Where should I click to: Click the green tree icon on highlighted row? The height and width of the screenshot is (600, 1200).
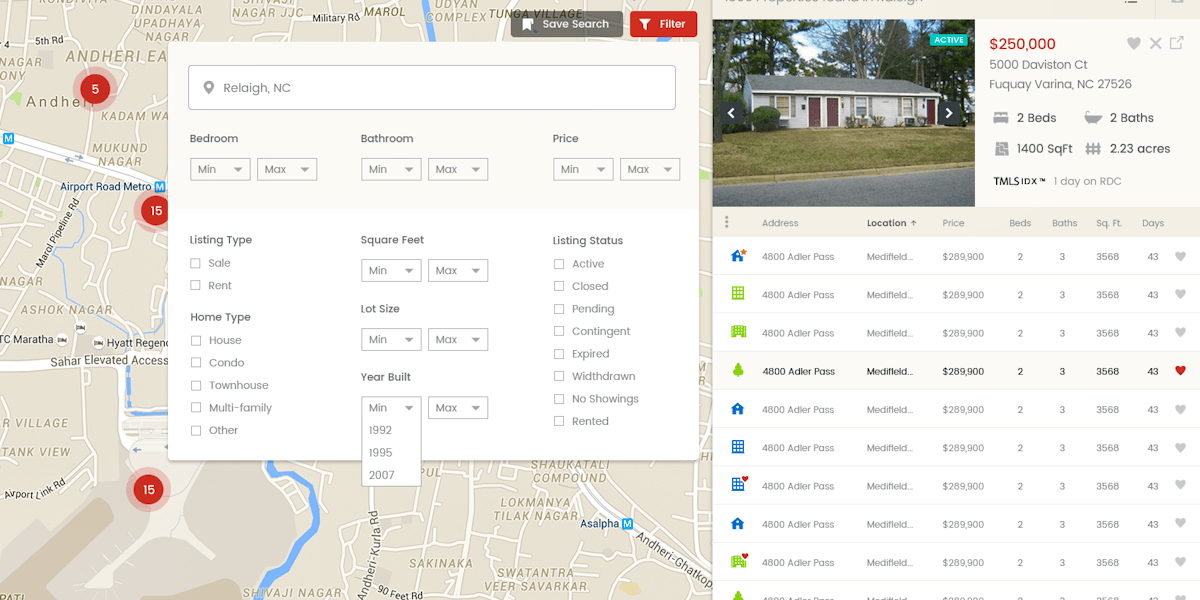pyautogui.click(x=737, y=371)
